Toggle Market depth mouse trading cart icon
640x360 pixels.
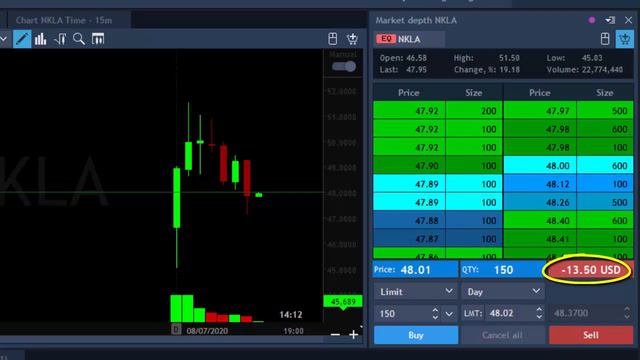624,39
